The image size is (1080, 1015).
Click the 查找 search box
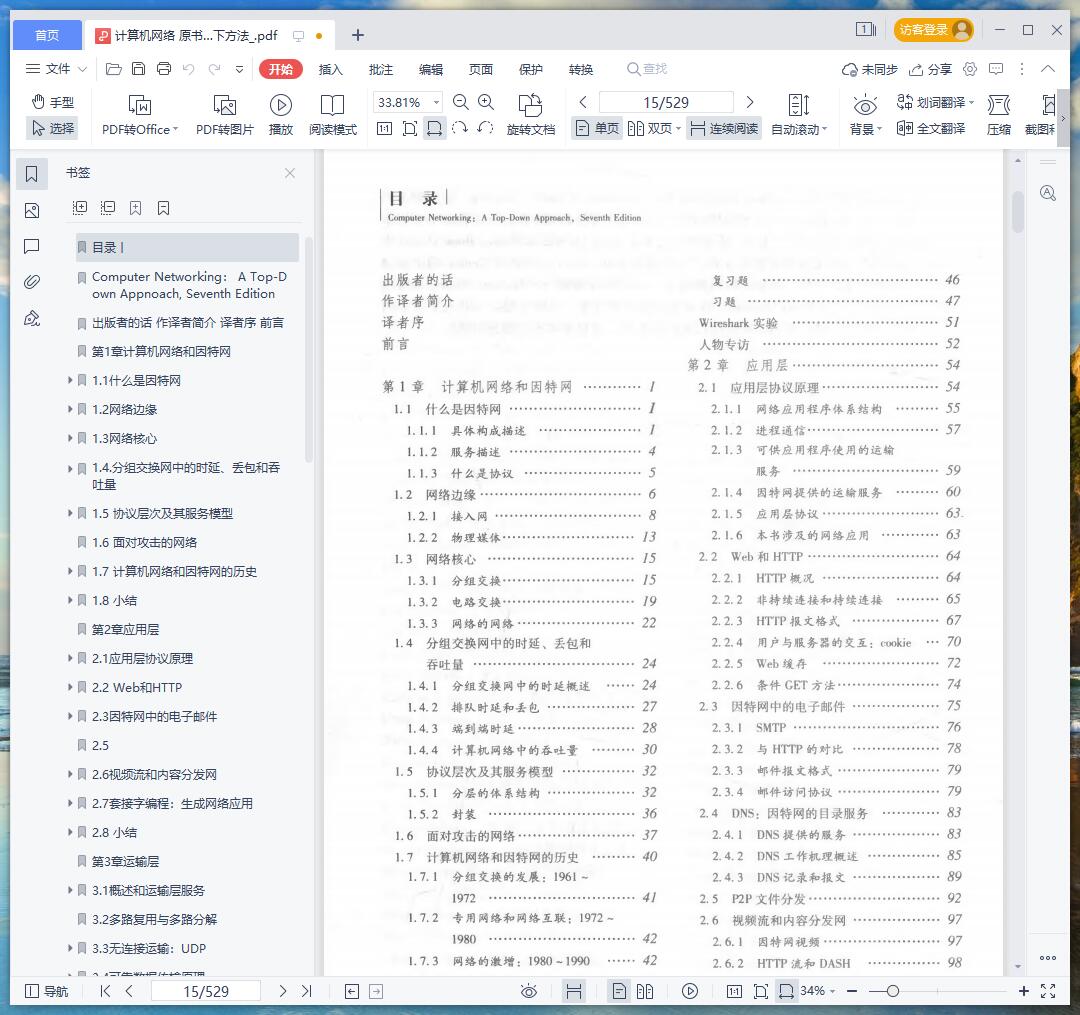pyautogui.click(x=647, y=69)
